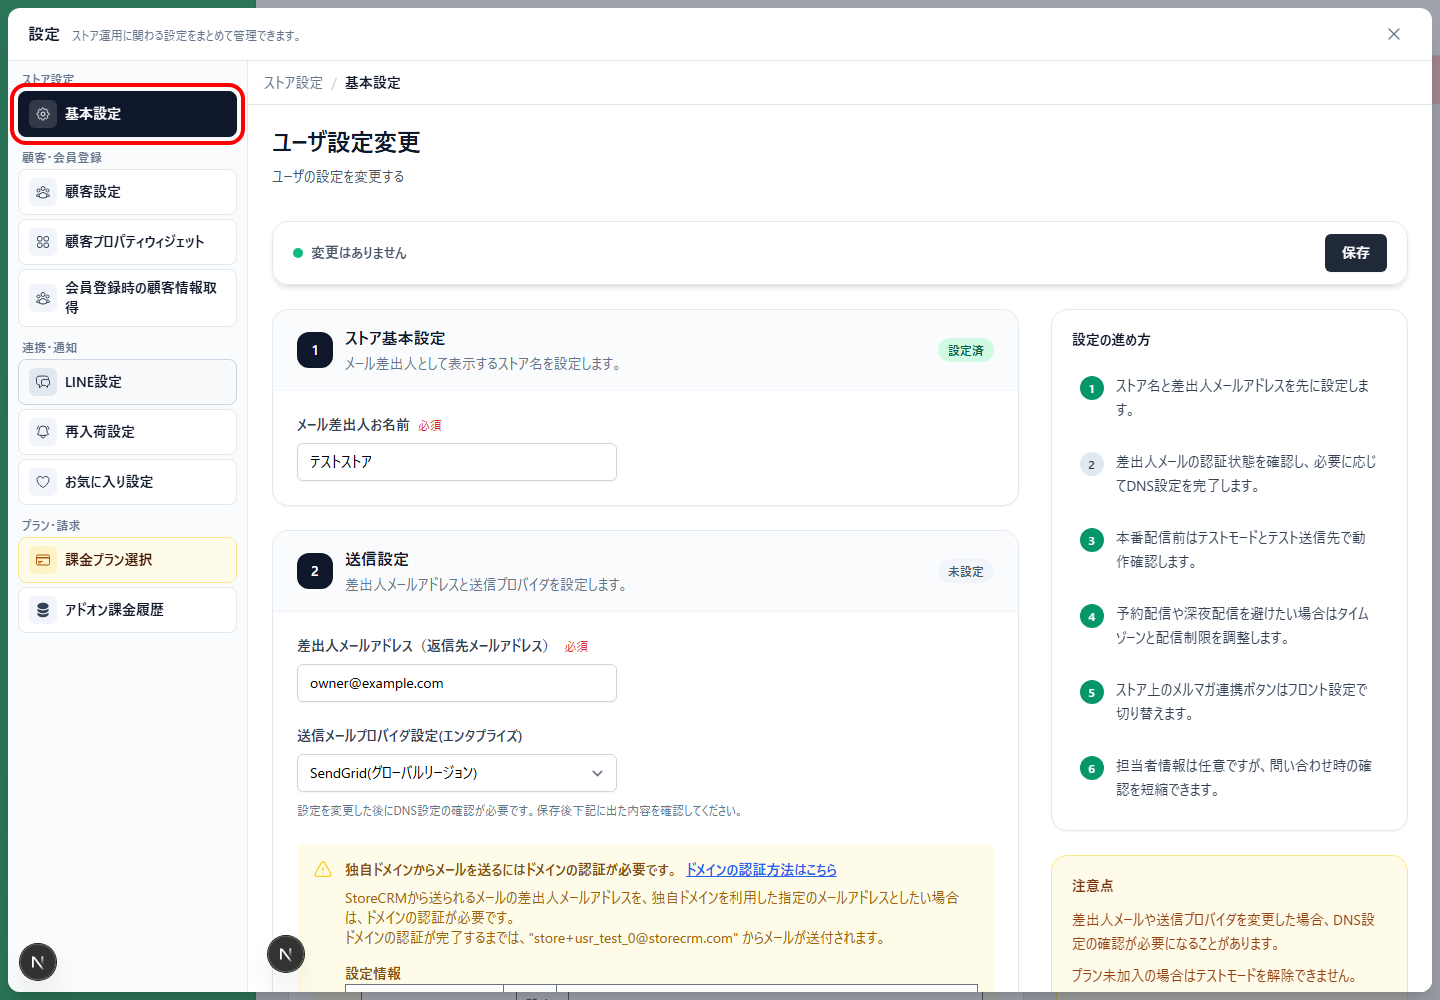Click the round N icon under the sidebar
Screen dimensions: 1440x1000
(x=38, y=963)
